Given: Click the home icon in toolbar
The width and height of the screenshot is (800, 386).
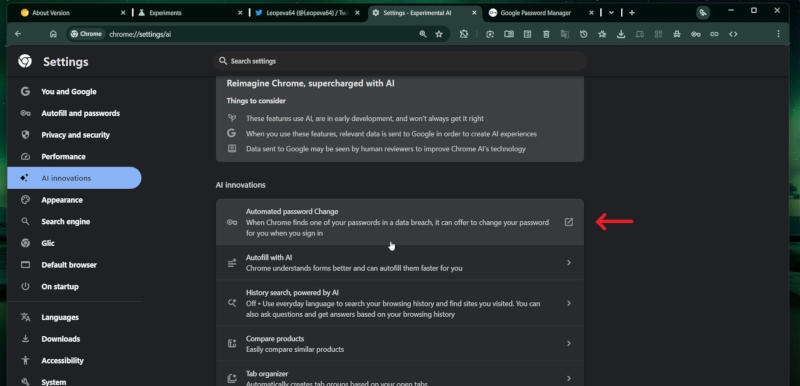Looking at the screenshot, I should pyautogui.click(x=53, y=34).
